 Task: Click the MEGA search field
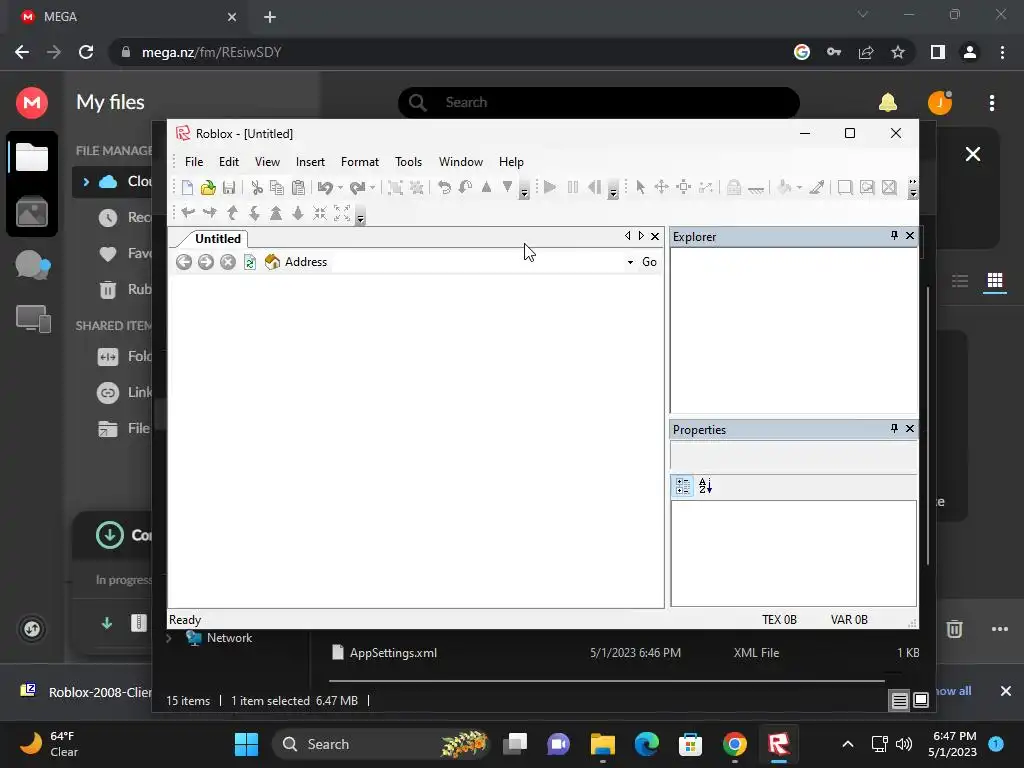[599, 103]
